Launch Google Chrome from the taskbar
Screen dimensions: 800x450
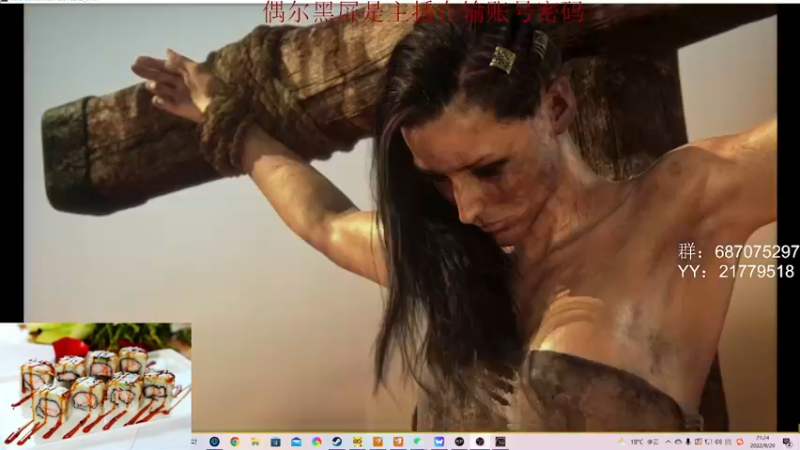click(235, 441)
